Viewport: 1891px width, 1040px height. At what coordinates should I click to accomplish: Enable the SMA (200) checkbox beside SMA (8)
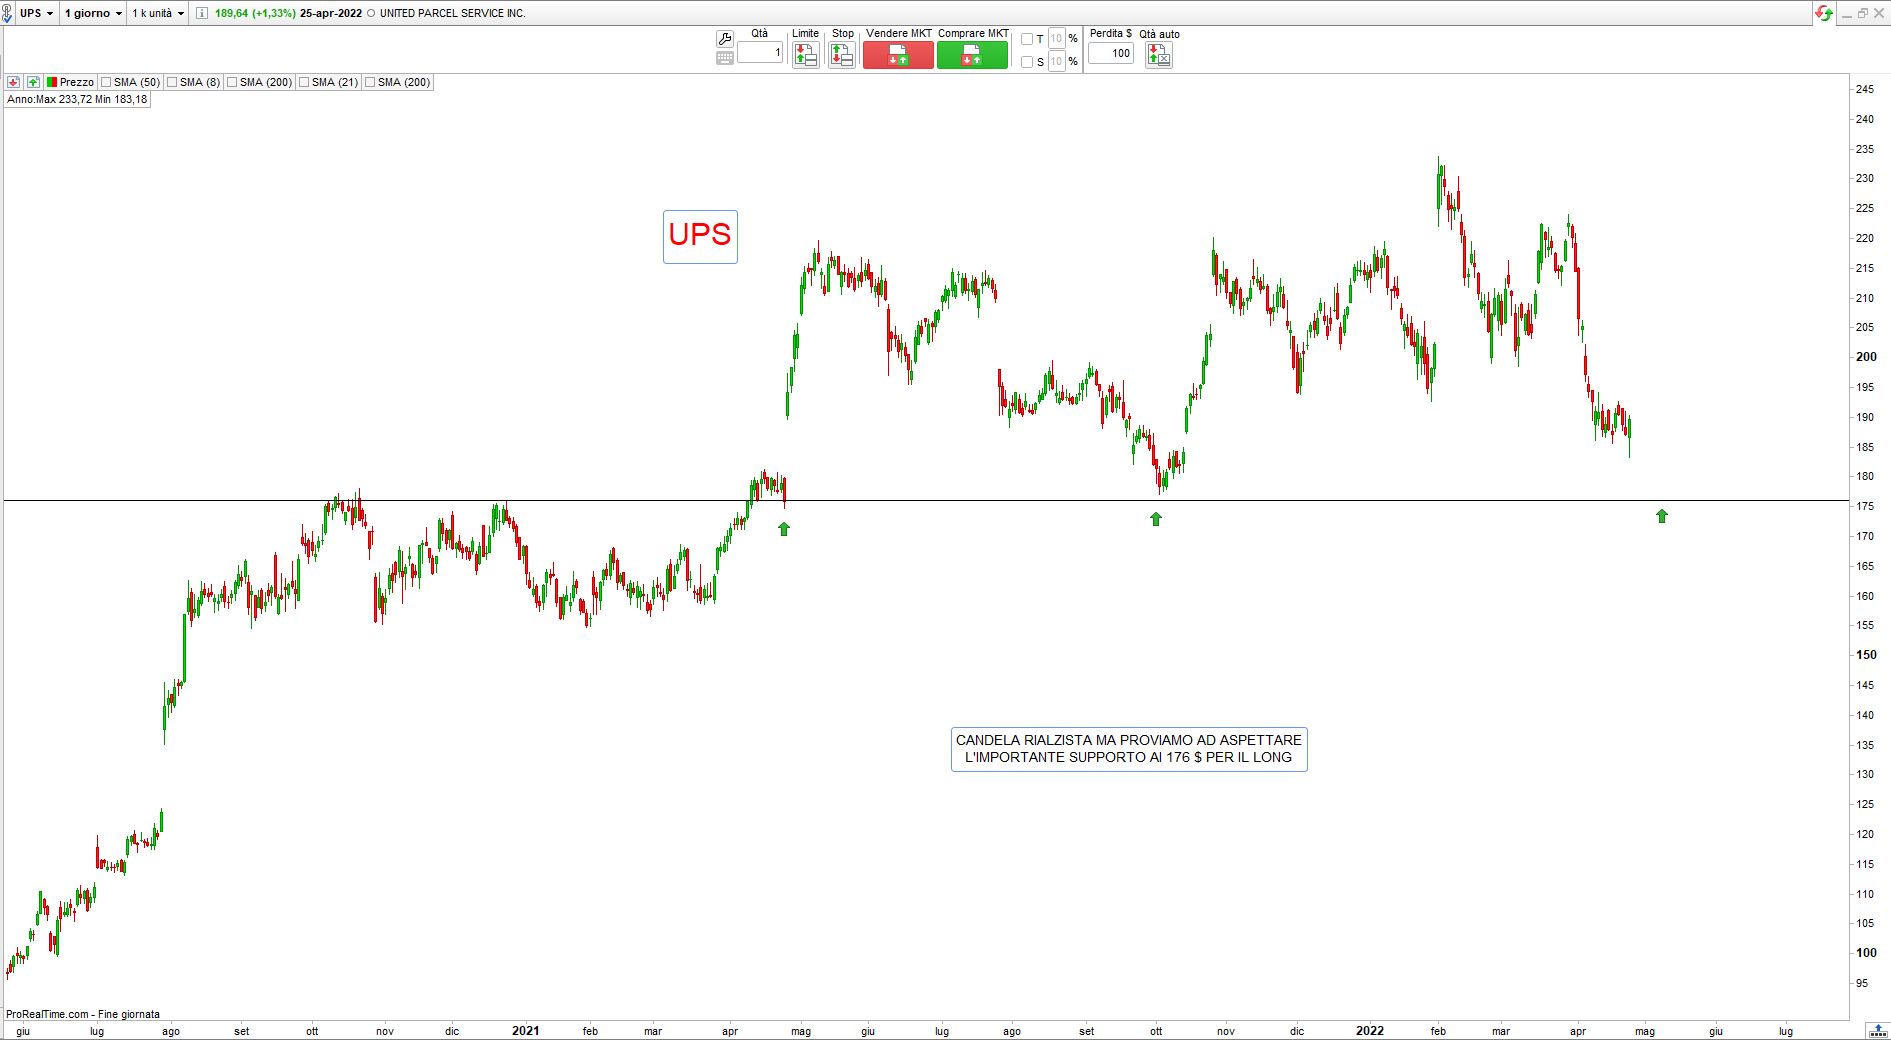[232, 82]
